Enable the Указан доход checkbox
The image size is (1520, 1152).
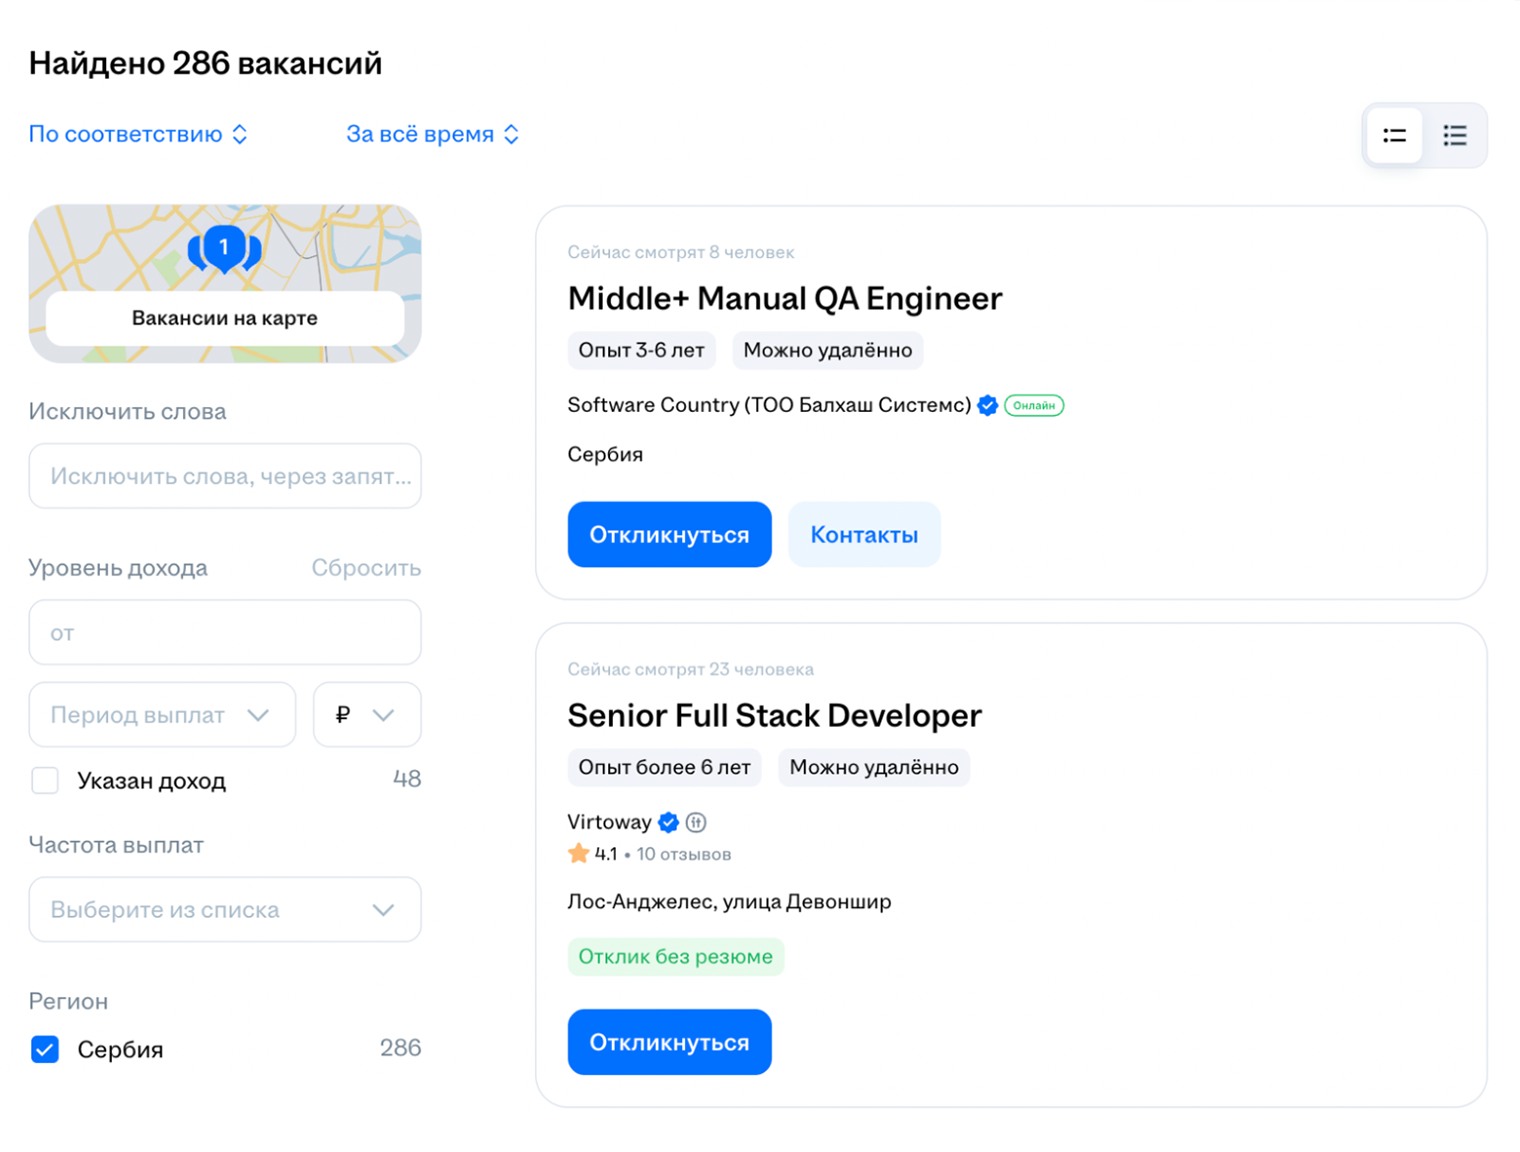[x=45, y=780]
